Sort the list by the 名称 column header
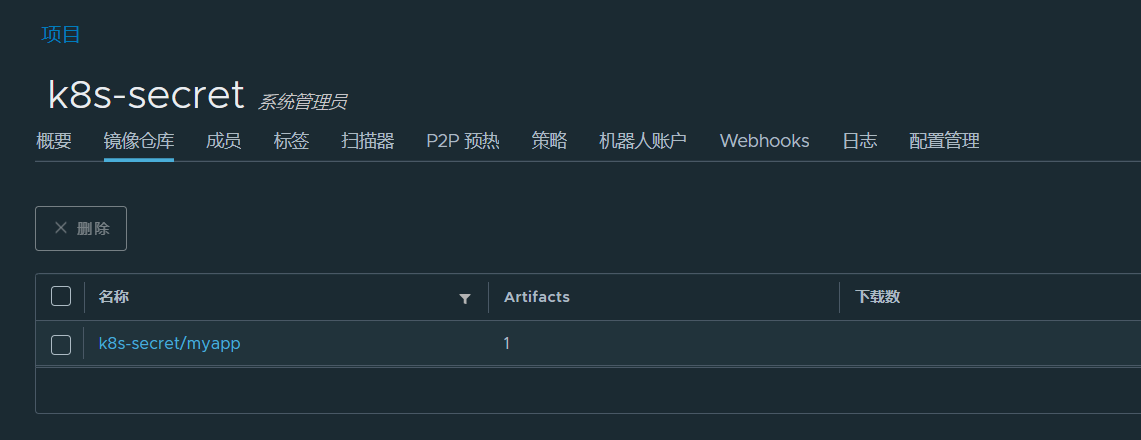 (x=114, y=297)
